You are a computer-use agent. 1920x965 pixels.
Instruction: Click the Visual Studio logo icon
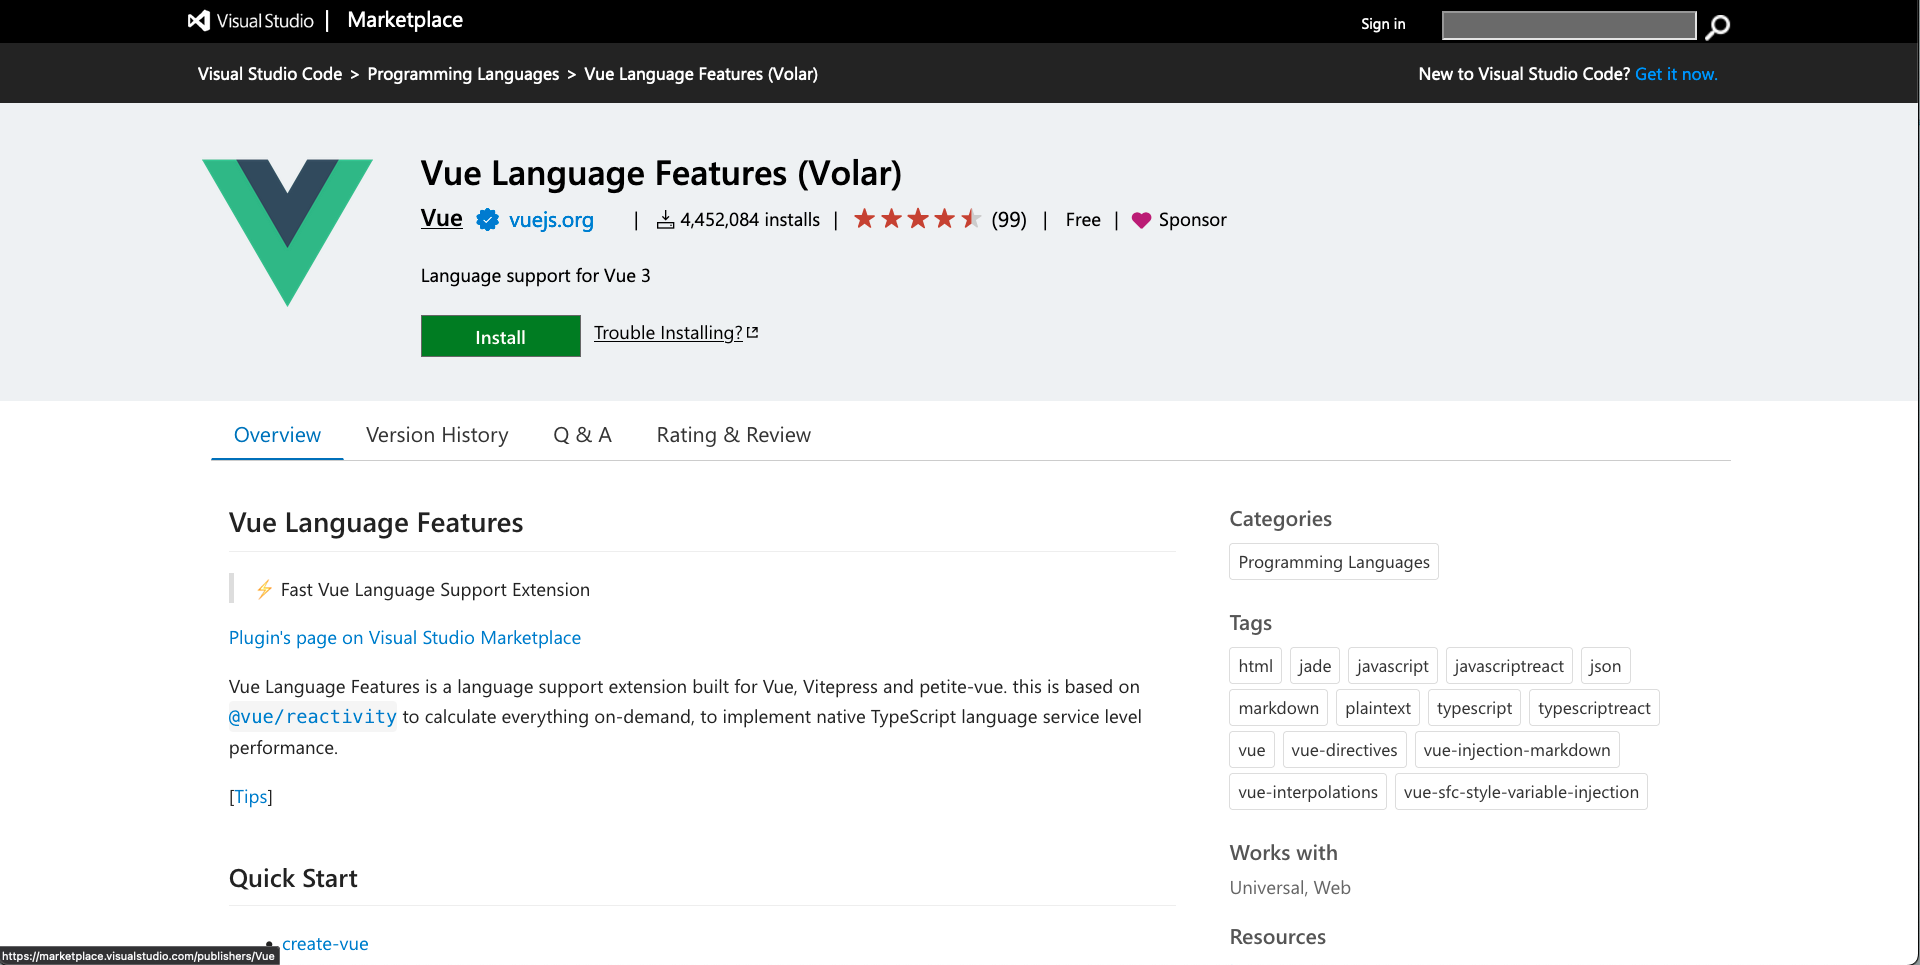pos(199,21)
